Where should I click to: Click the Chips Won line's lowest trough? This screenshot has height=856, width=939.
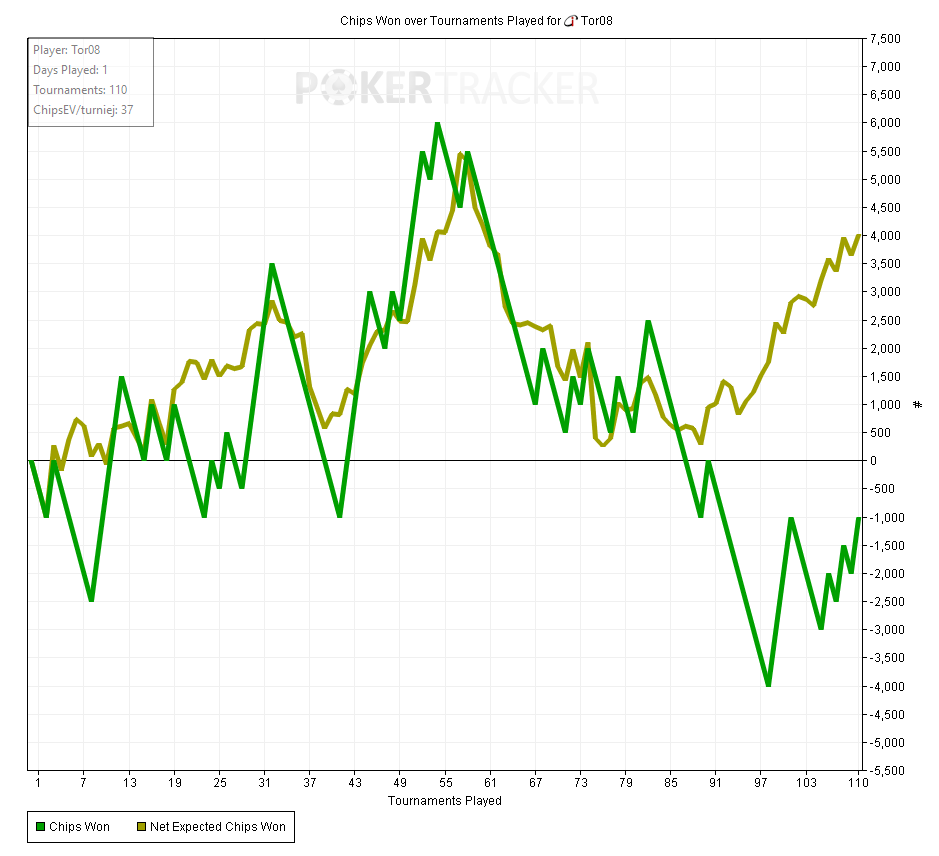coord(768,685)
